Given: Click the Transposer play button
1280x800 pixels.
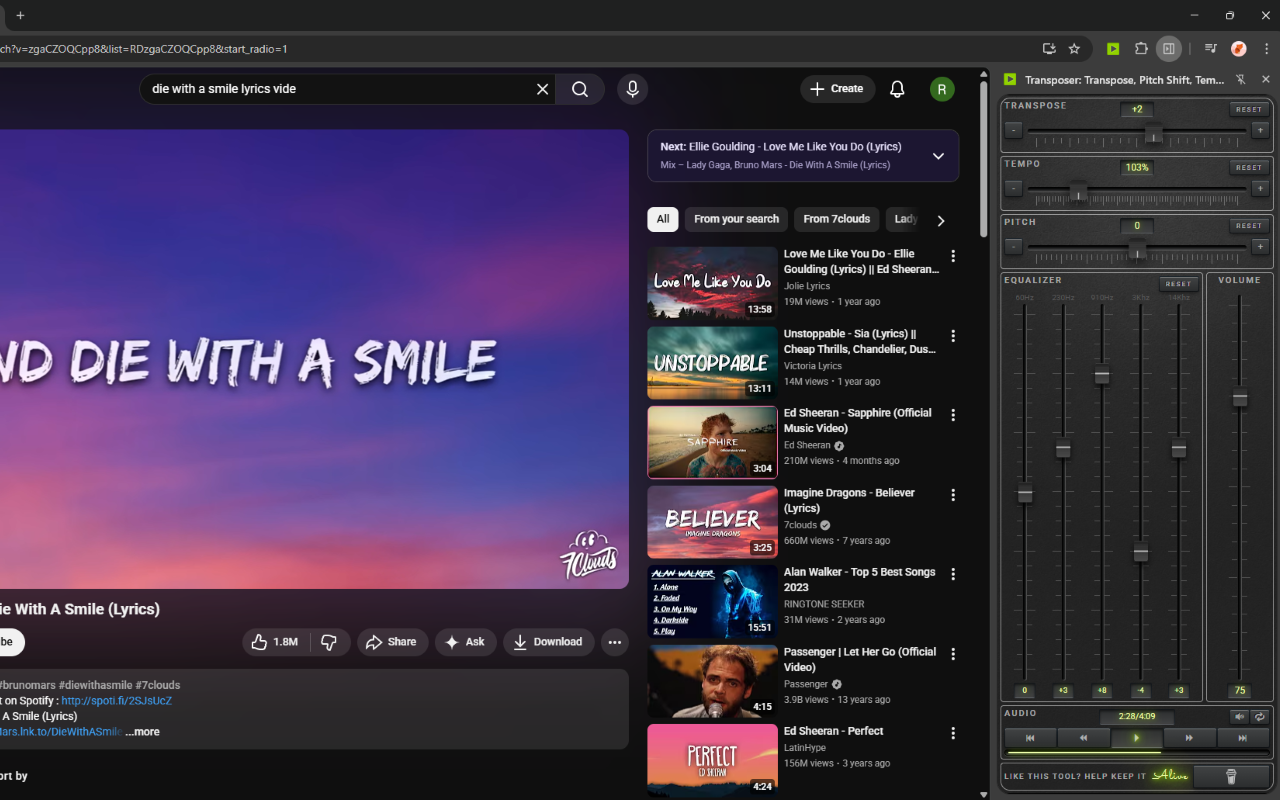Looking at the screenshot, I should tap(1136, 738).
